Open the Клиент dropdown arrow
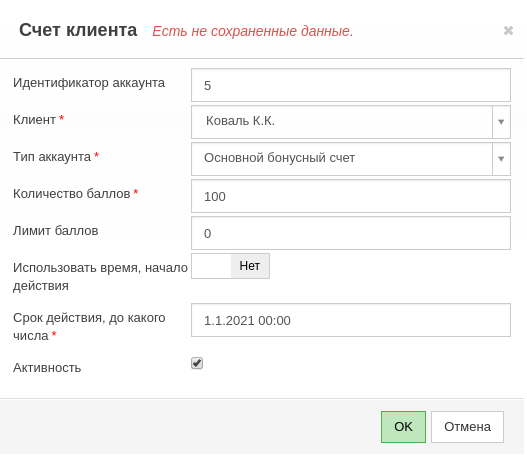This screenshot has width=527, height=455. click(x=501, y=122)
